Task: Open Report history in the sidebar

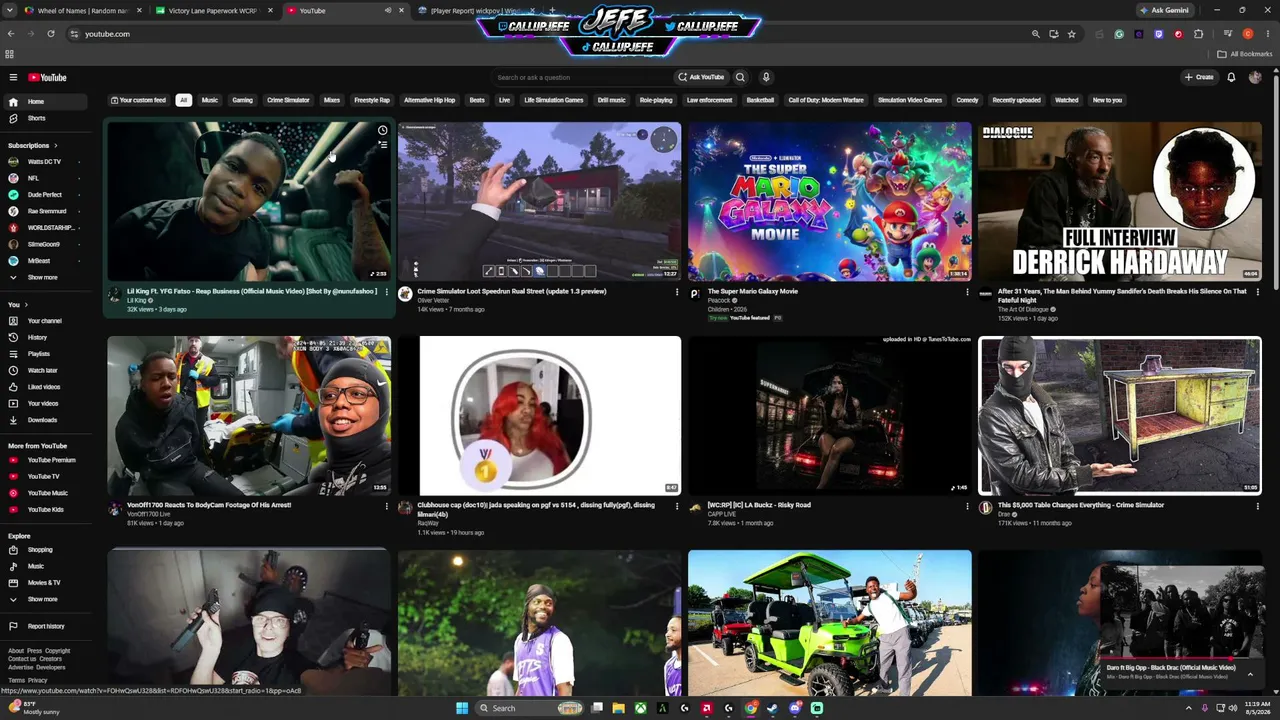Action: pos(46,626)
